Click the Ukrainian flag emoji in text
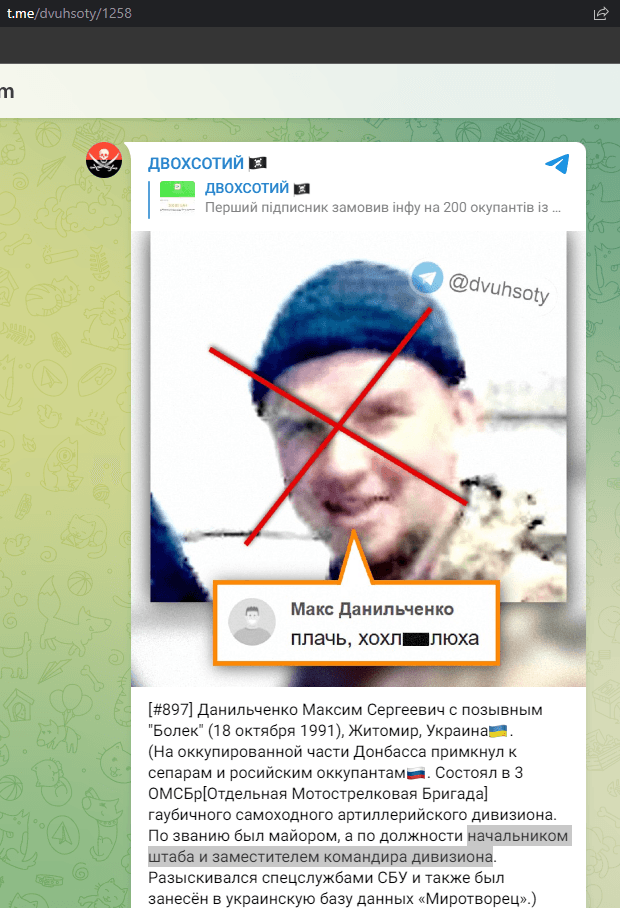 click(498, 731)
